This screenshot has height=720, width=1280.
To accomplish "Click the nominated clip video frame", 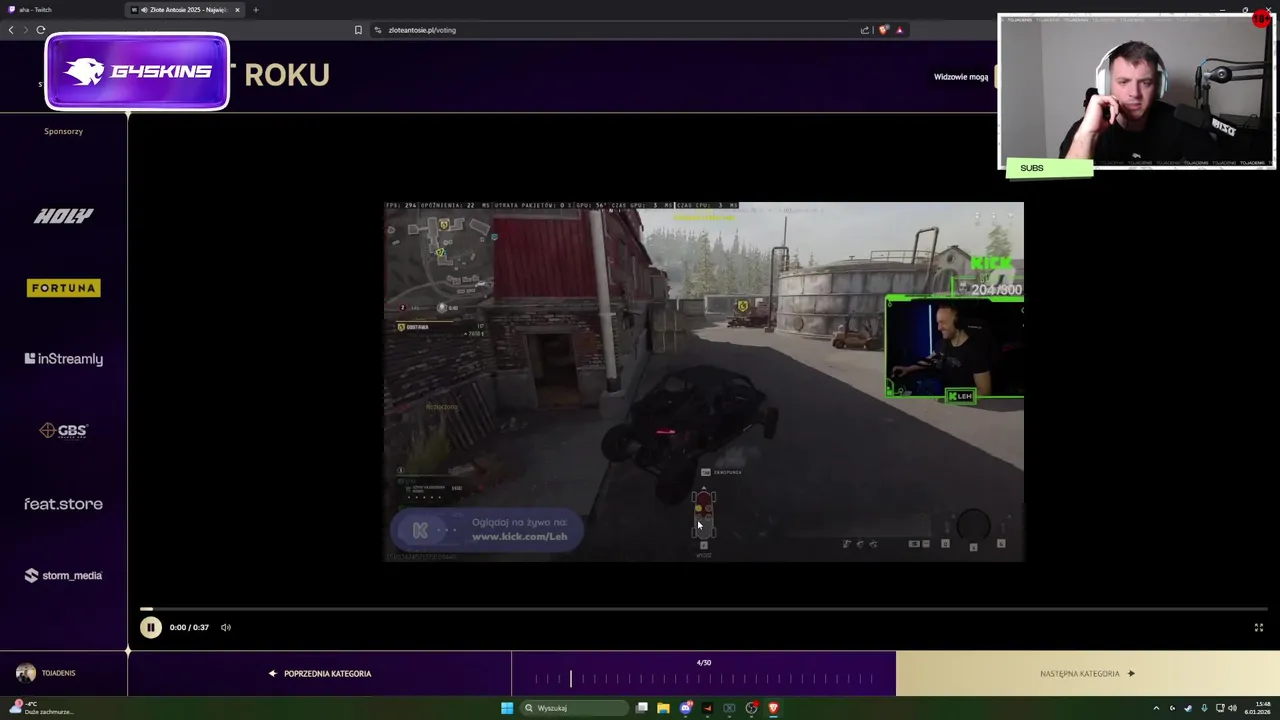I will [704, 381].
